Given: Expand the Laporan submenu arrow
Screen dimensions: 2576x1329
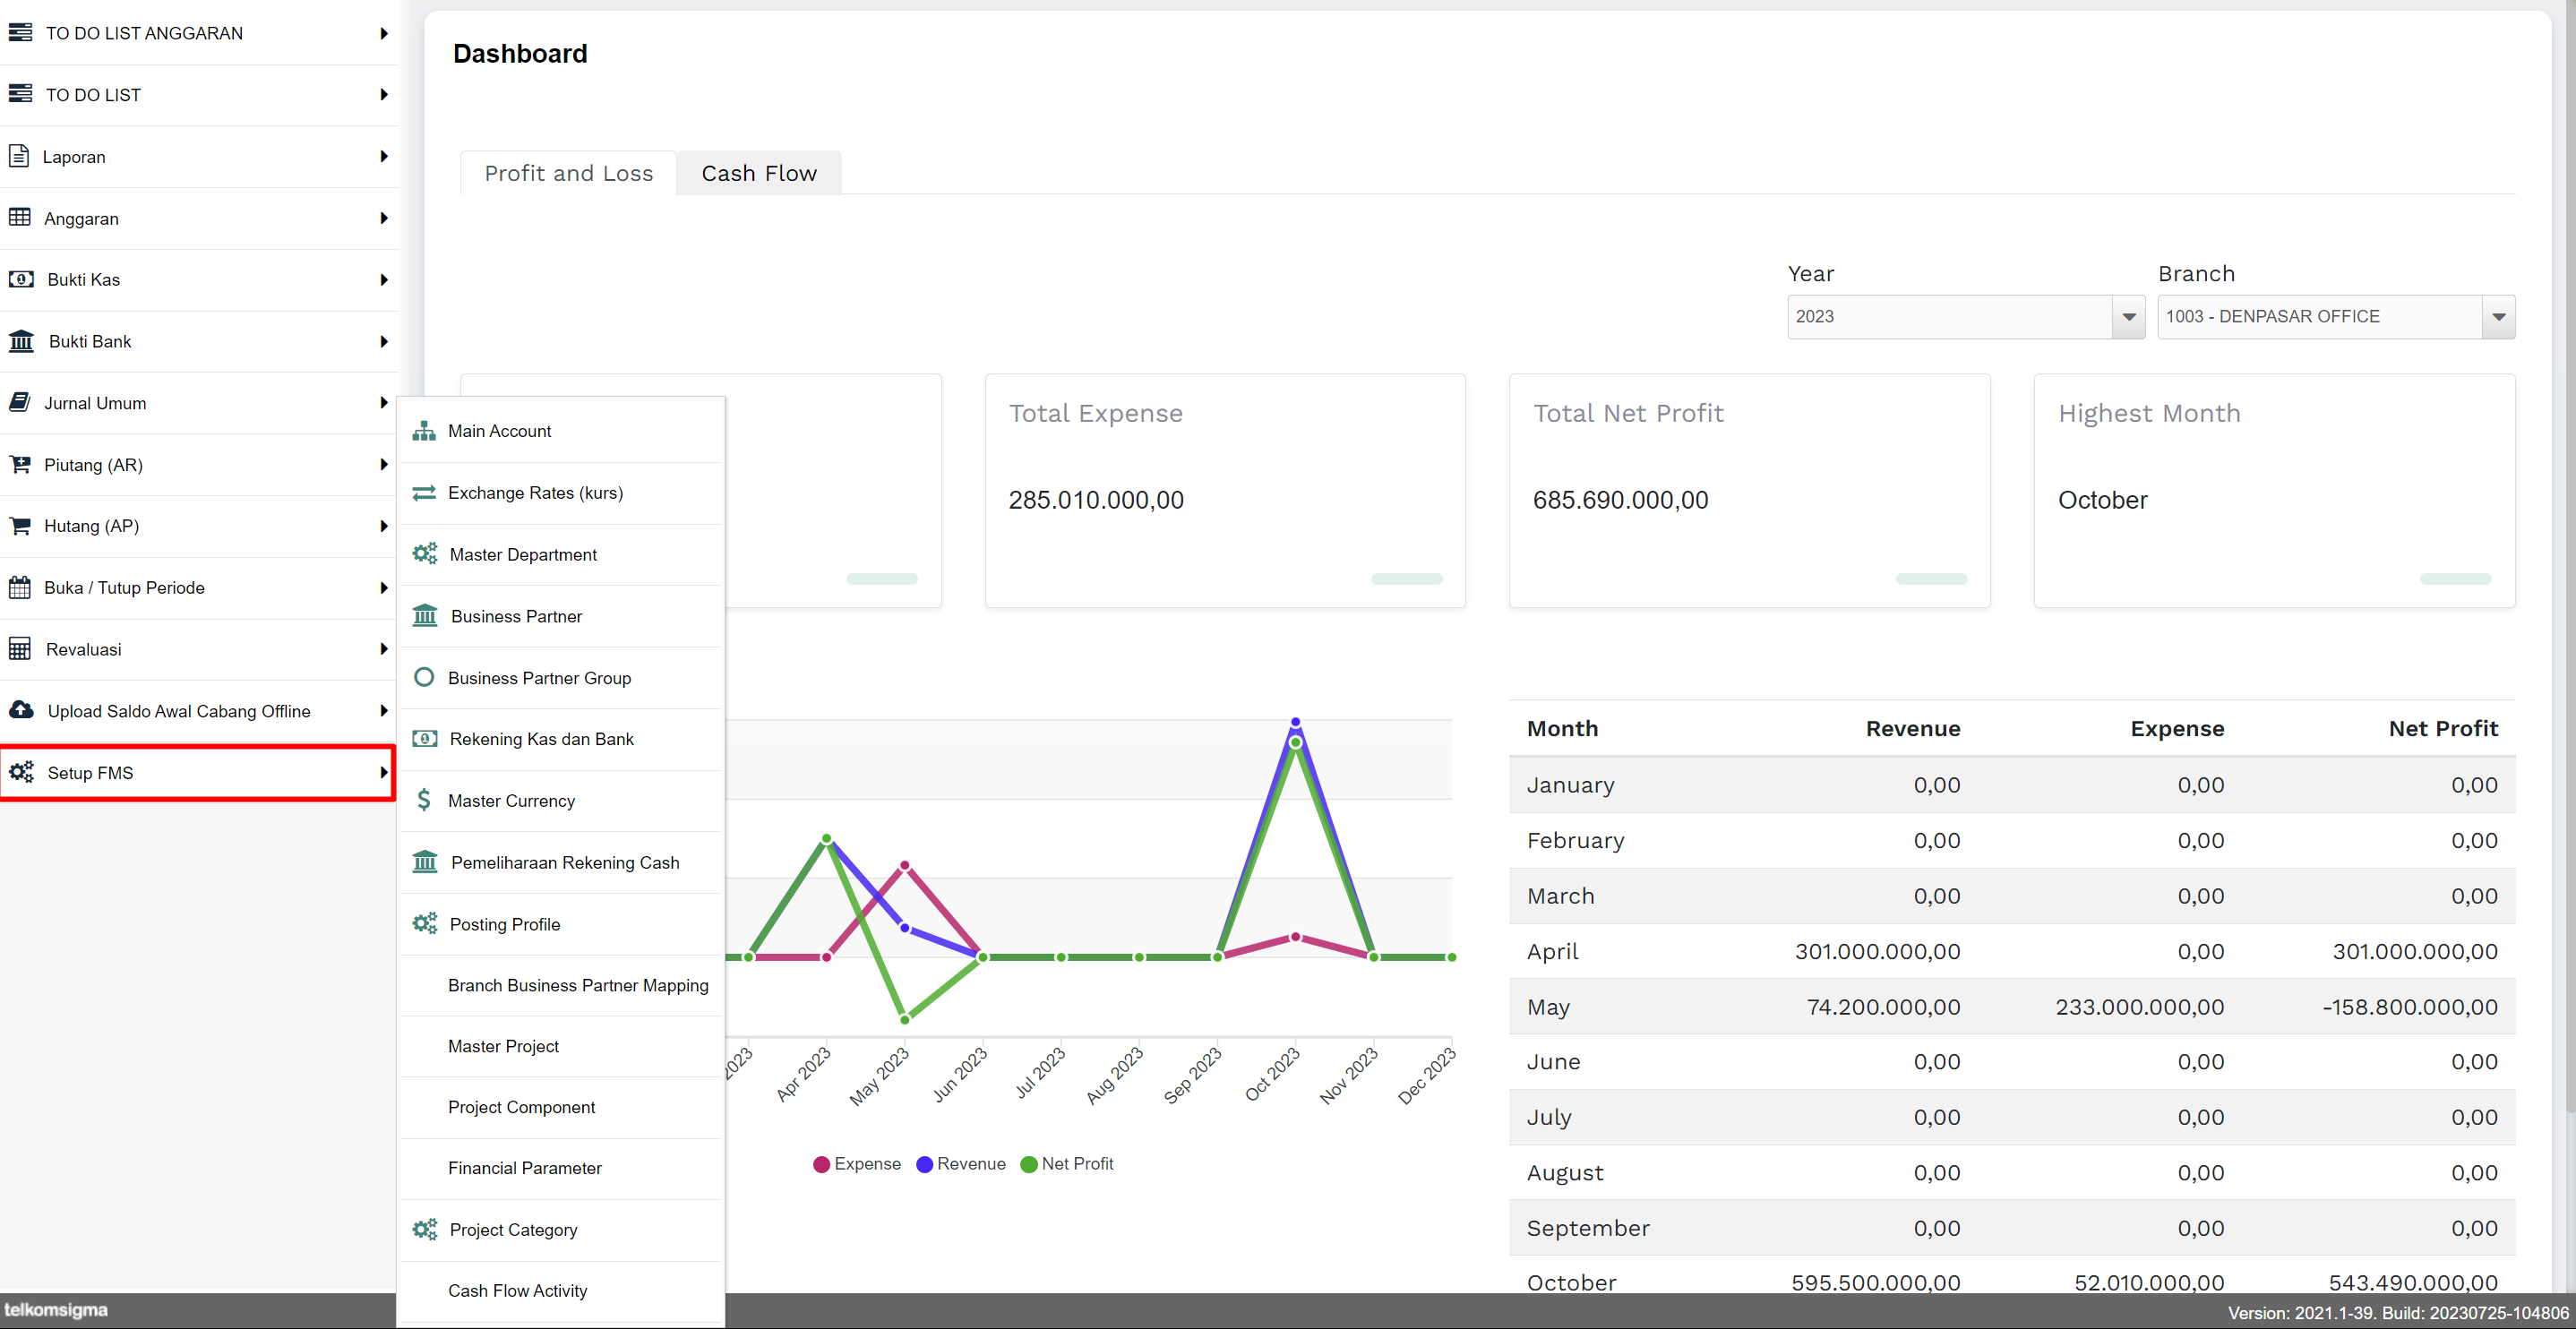Looking at the screenshot, I should coord(384,156).
